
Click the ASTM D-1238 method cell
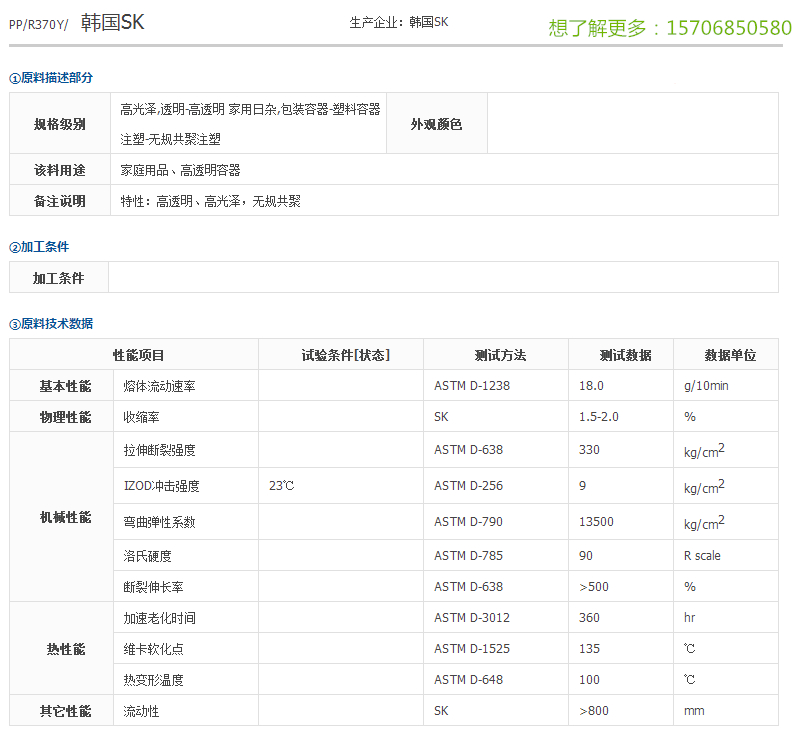(496, 385)
